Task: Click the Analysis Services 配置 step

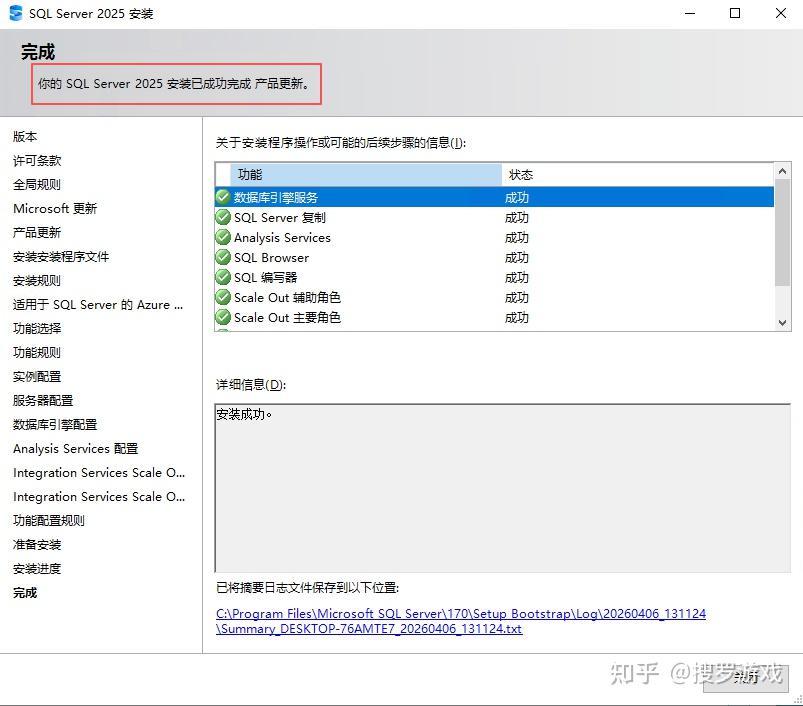Action: pyautogui.click(x=76, y=448)
